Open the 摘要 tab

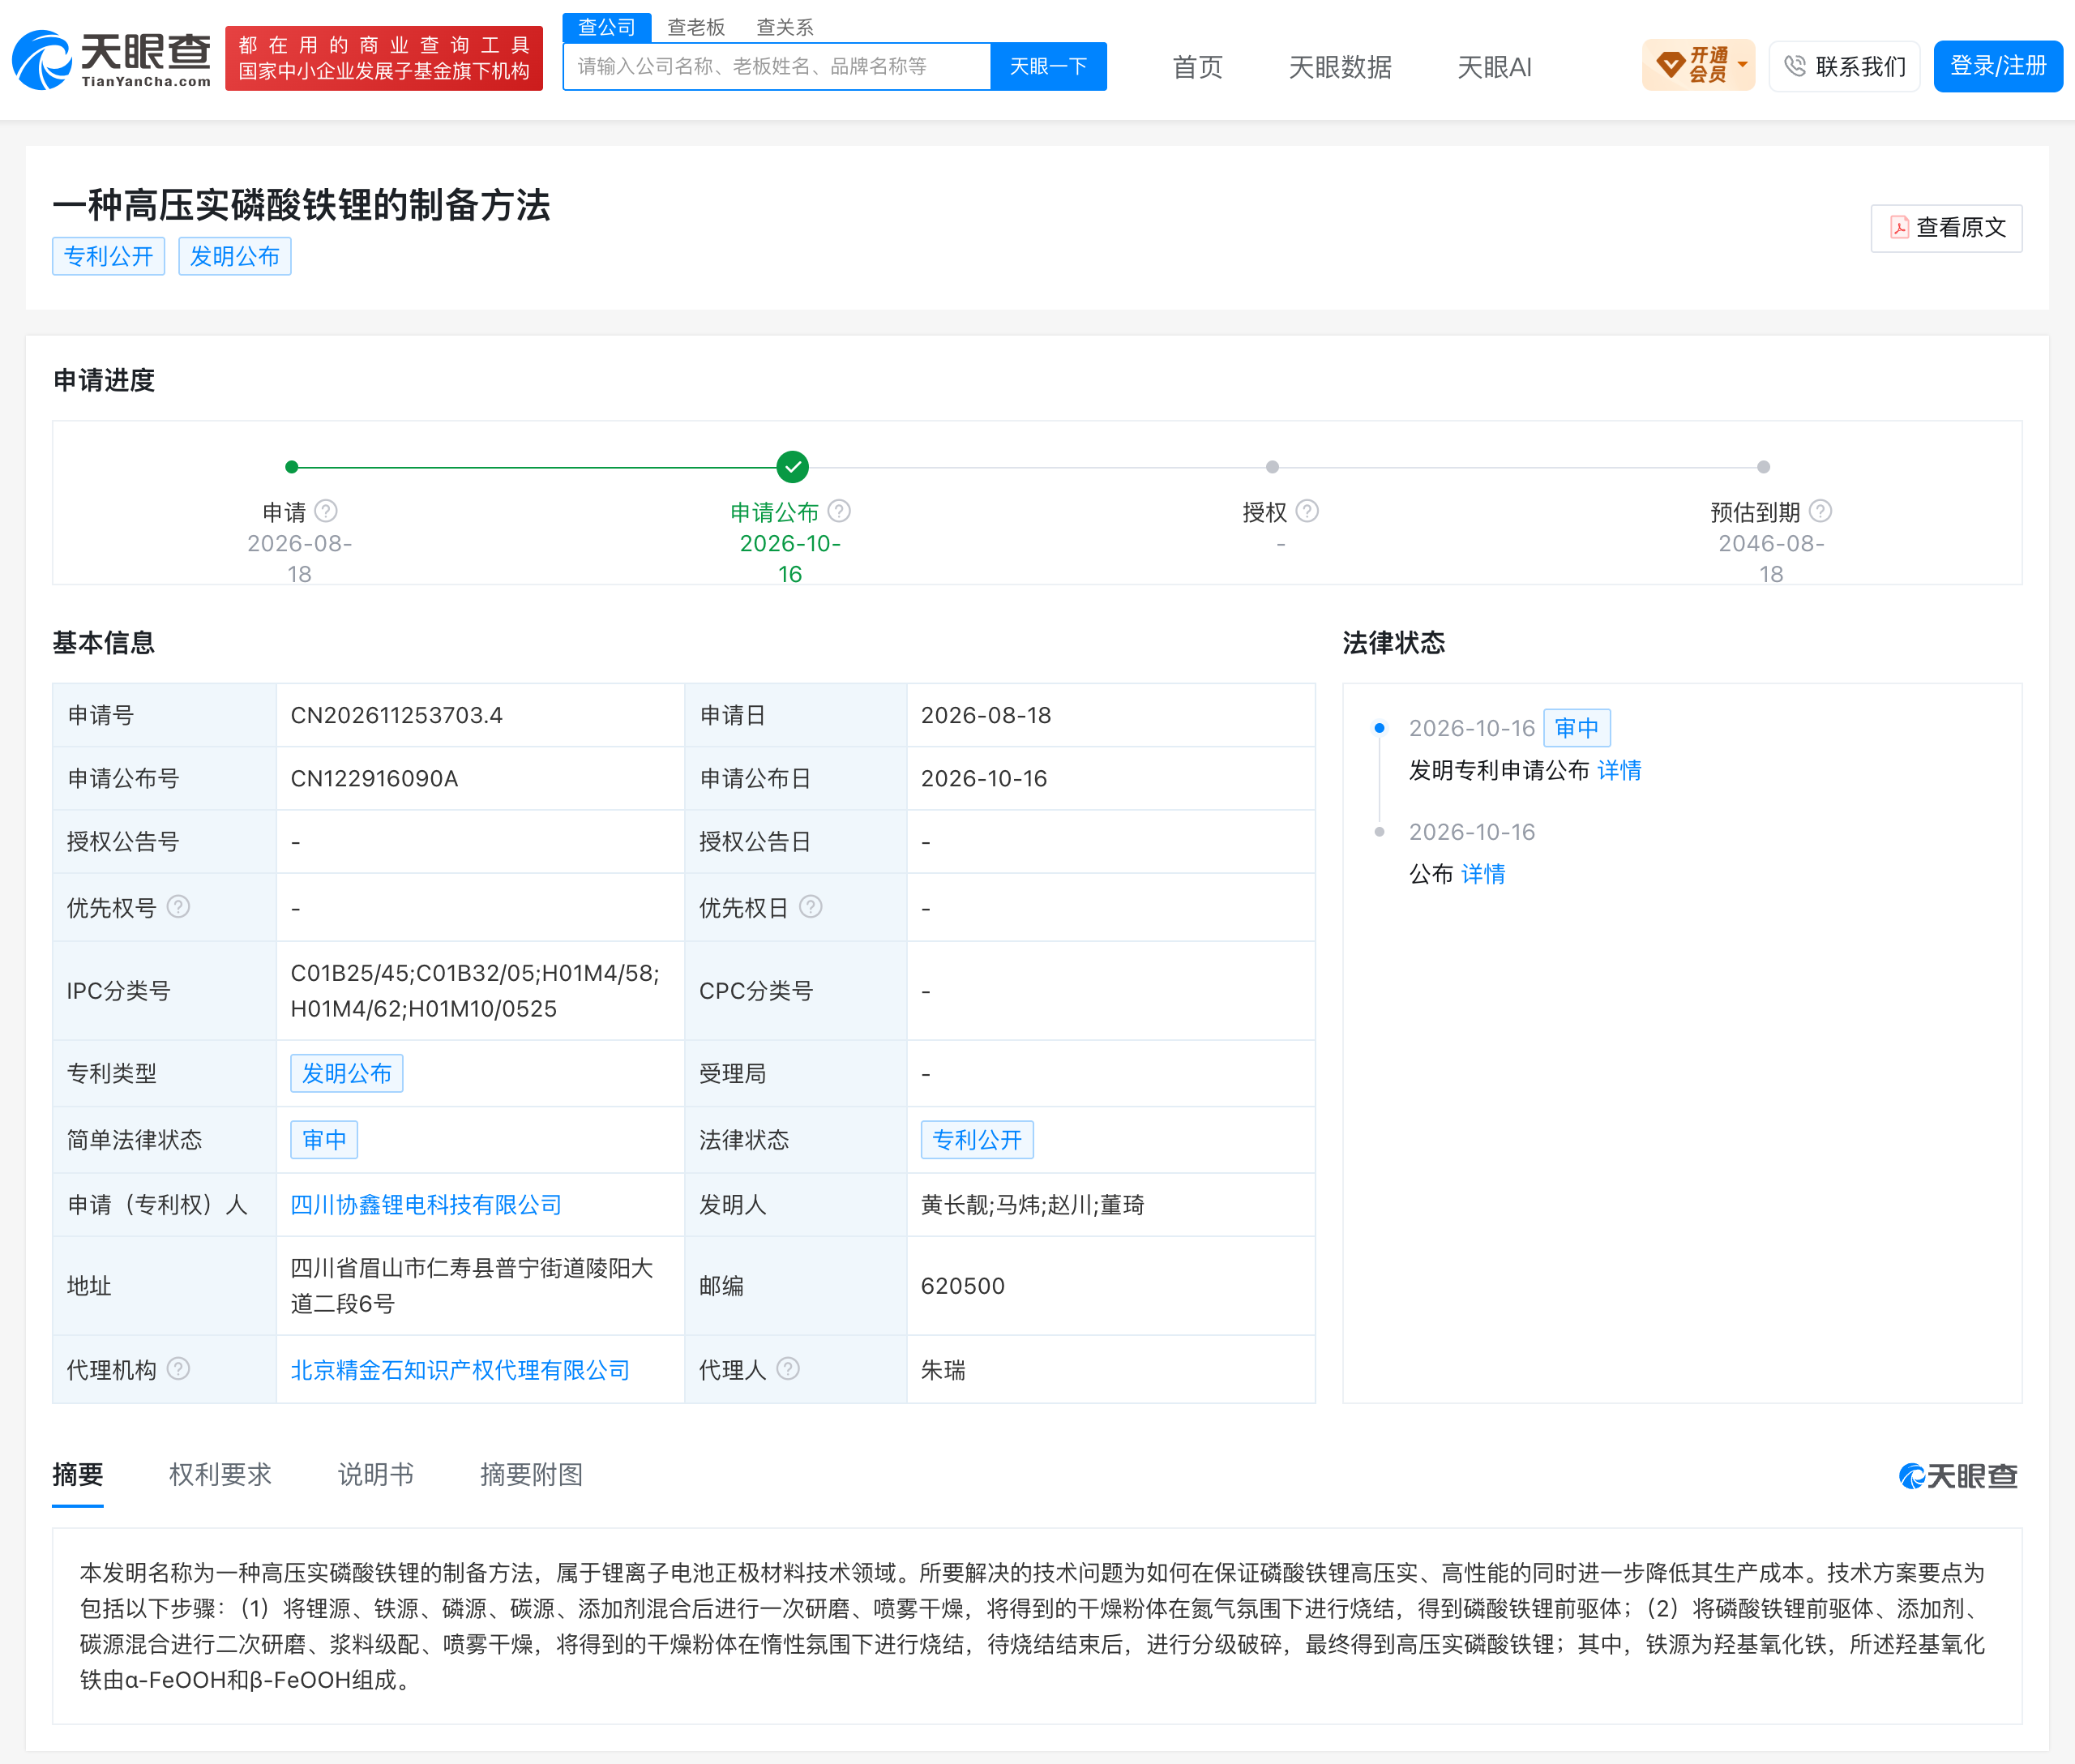(x=78, y=1474)
